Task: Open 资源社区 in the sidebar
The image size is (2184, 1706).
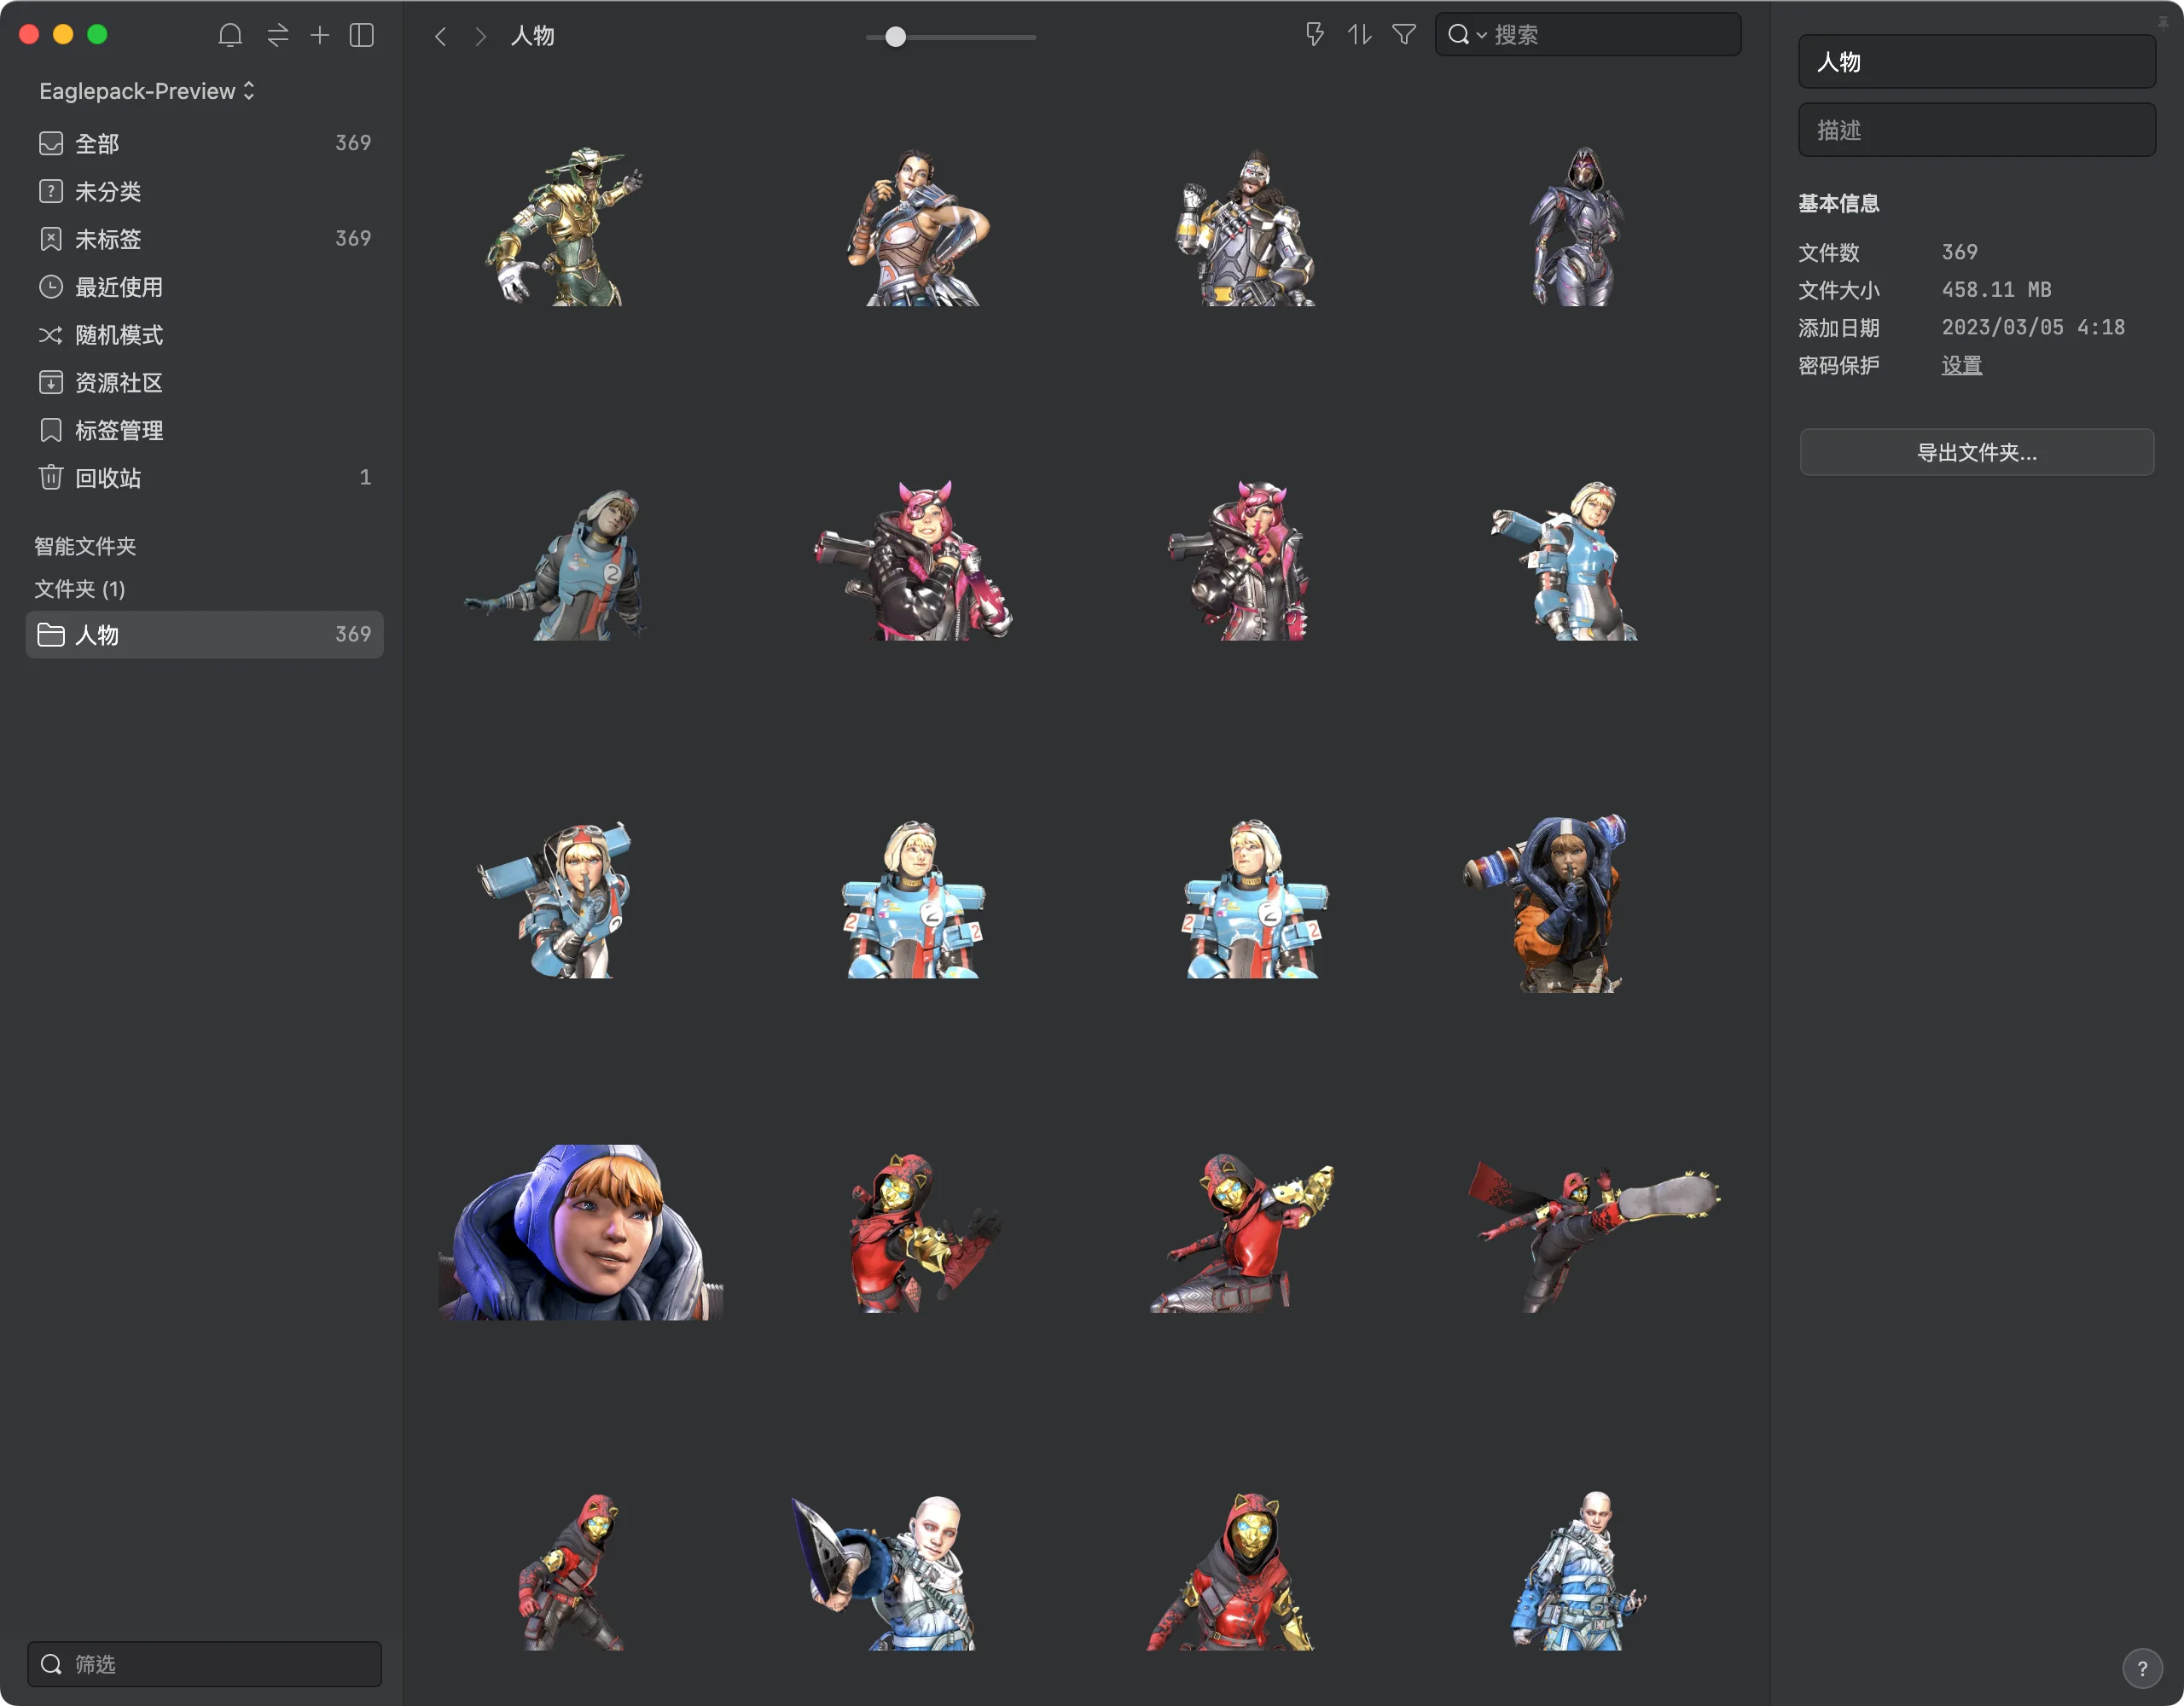Action: tap(204, 383)
